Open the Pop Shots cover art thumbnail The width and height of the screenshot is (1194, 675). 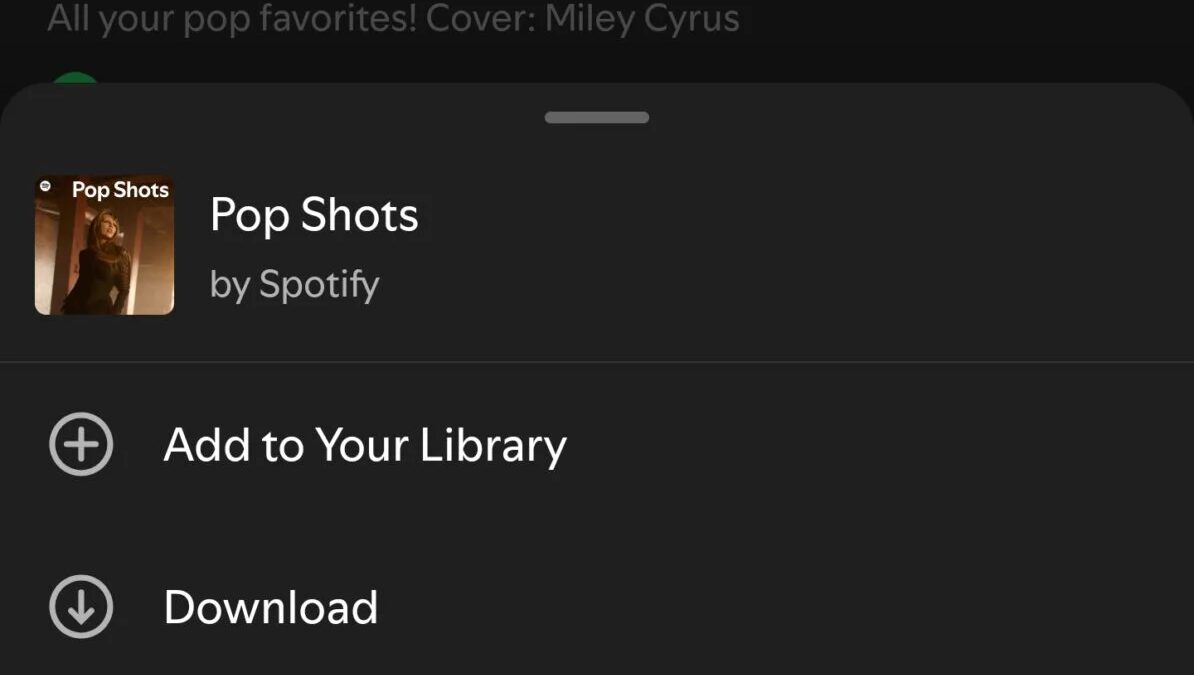point(104,244)
